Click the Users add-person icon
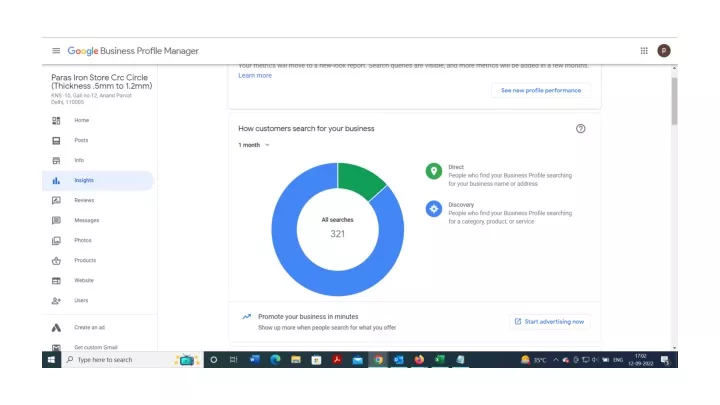Screen dimensions: 720x405 tap(56, 301)
